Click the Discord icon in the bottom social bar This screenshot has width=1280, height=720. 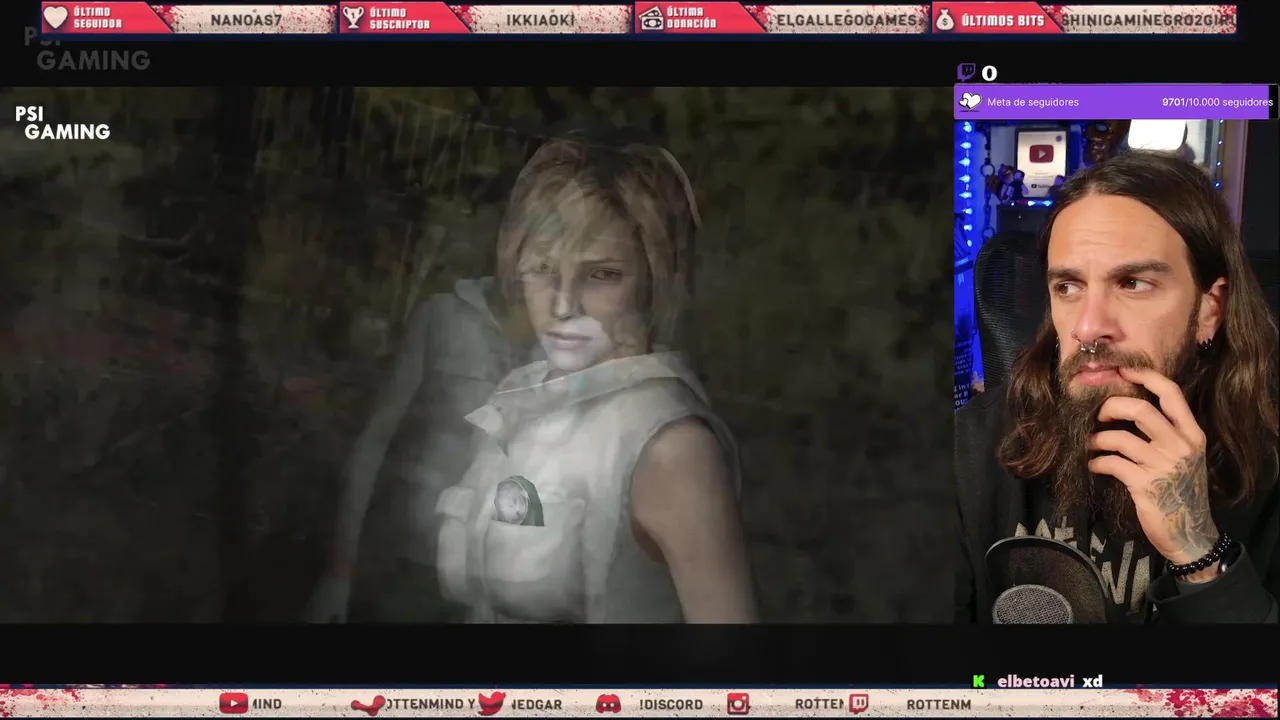coord(608,704)
